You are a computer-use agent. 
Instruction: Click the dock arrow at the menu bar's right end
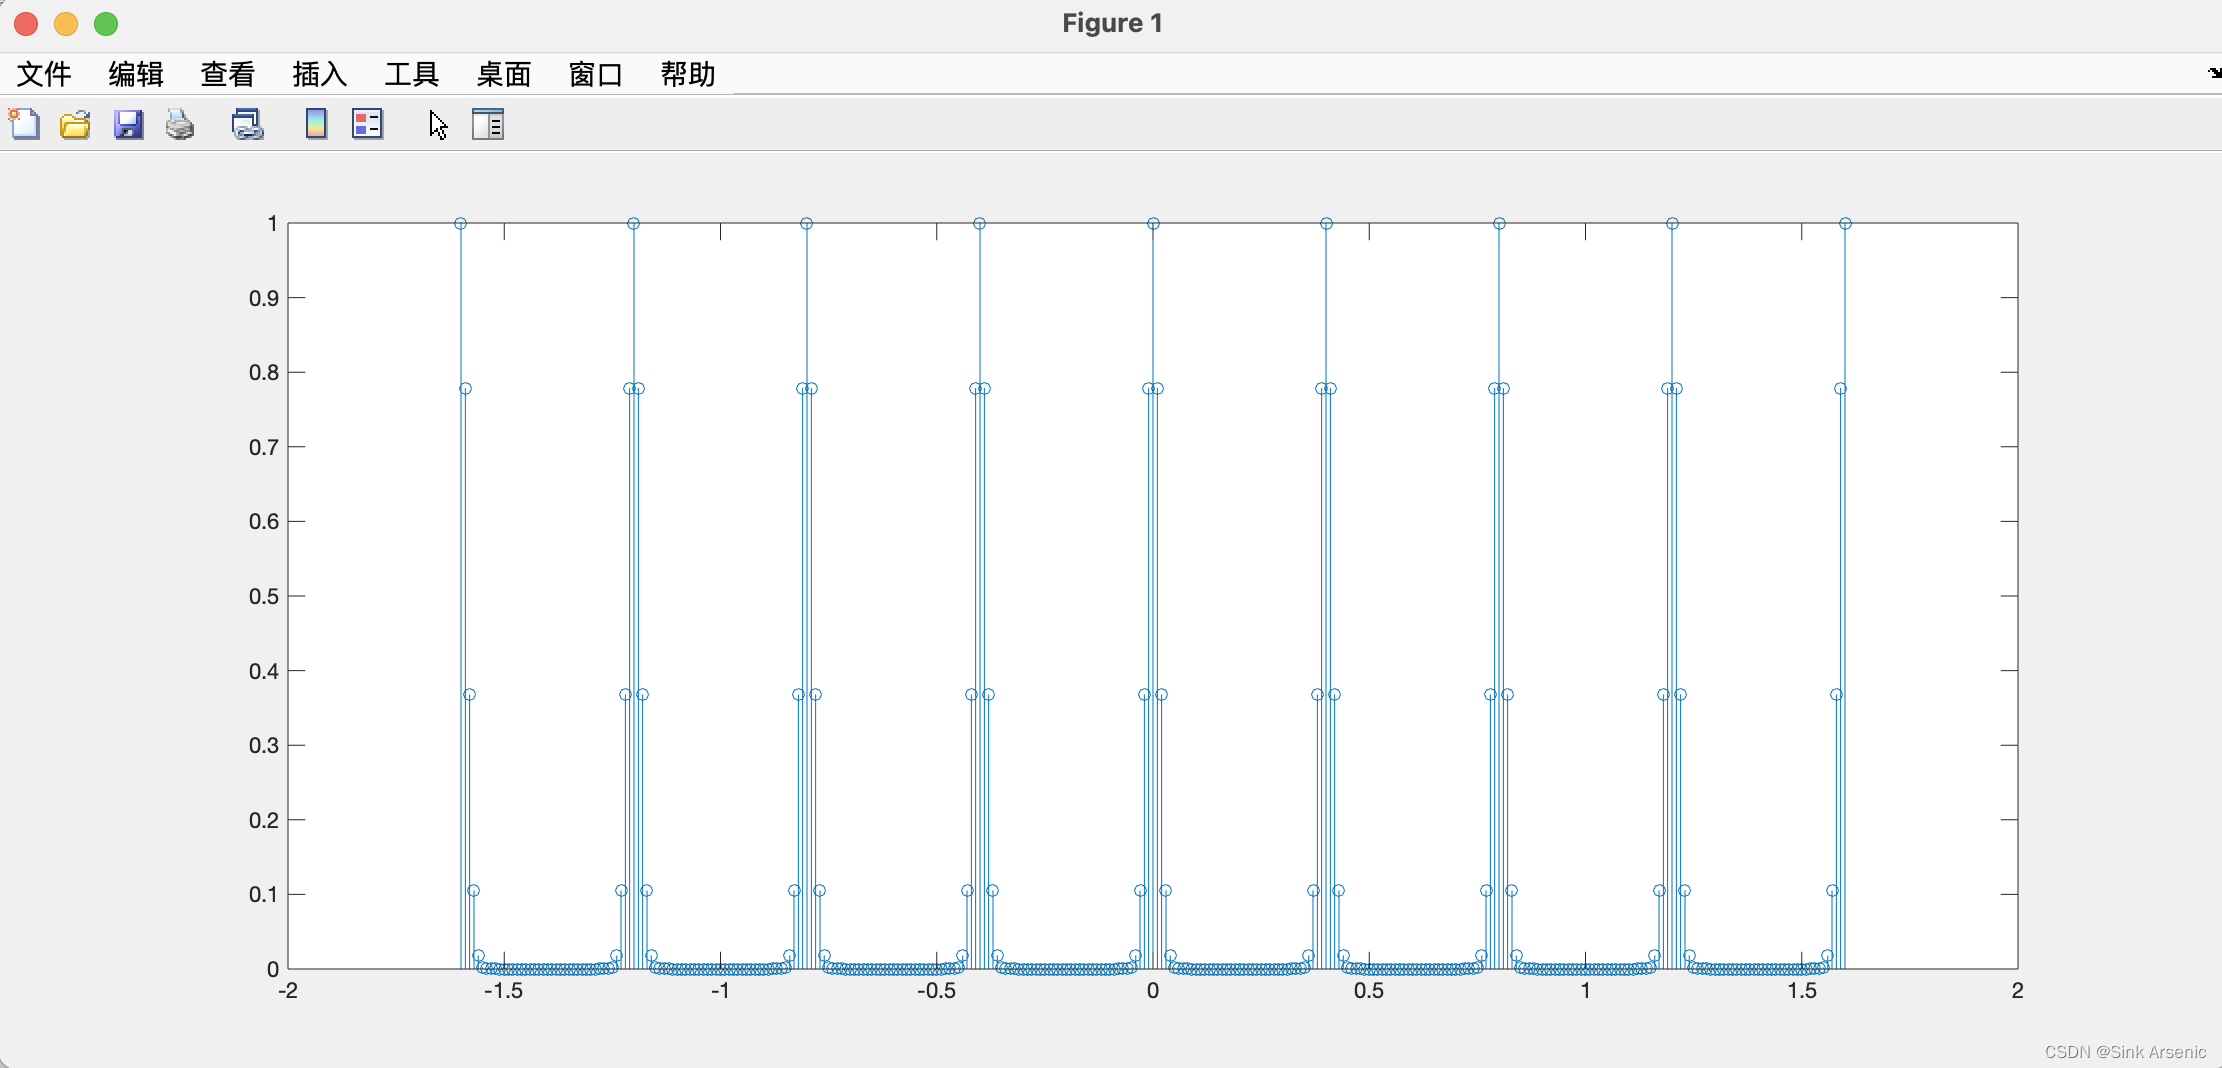click(x=2214, y=73)
